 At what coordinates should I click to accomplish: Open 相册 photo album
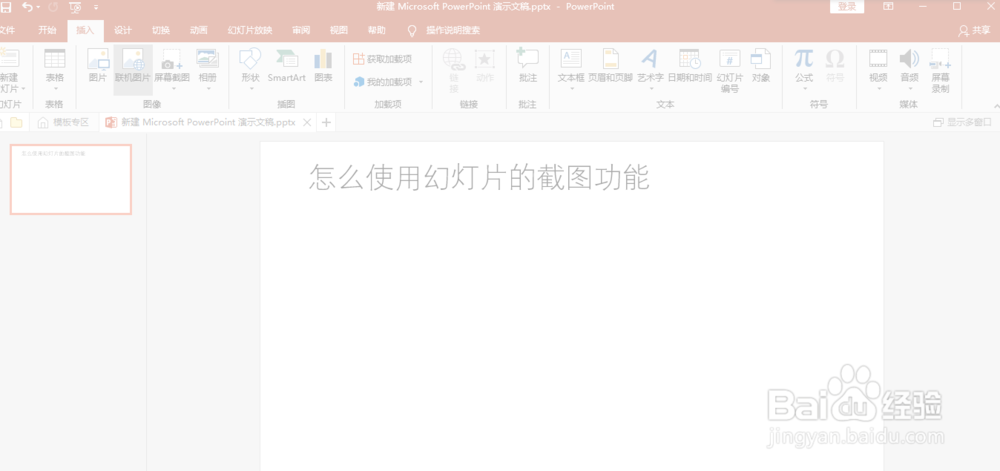click(x=208, y=66)
